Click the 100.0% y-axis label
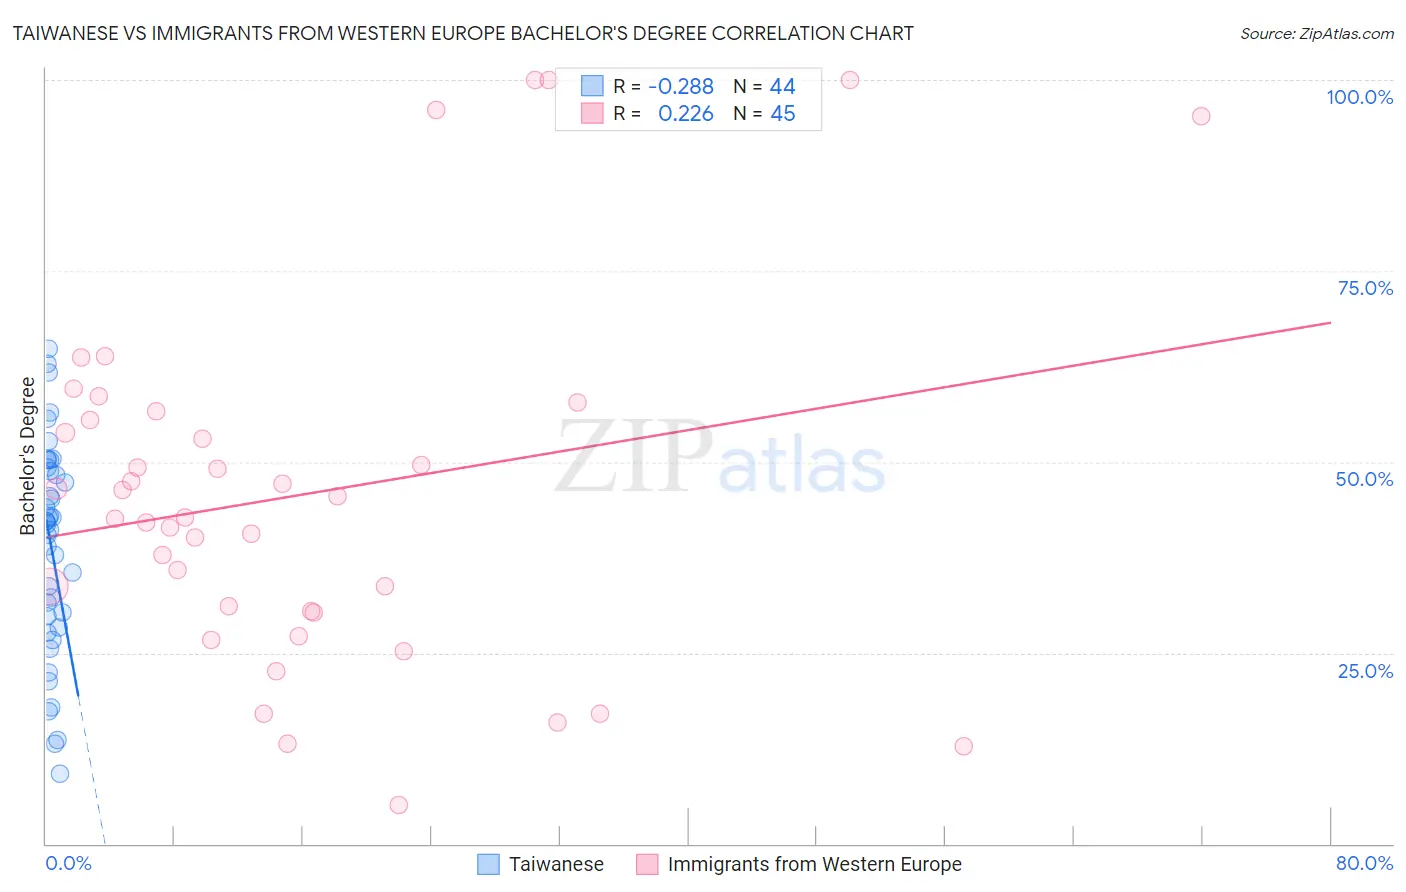This screenshot has width=1406, height=892. pos(1359,97)
